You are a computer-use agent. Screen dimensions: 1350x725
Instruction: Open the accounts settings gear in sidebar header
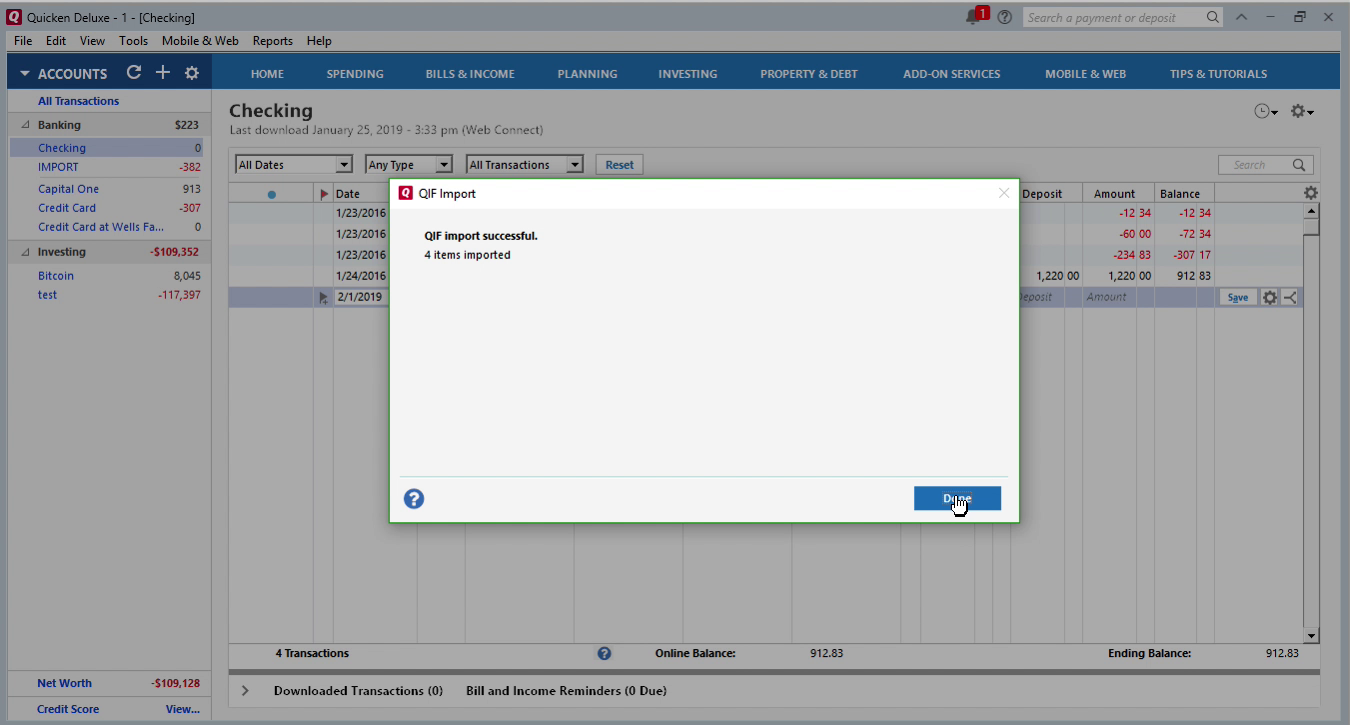click(x=192, y=73)
